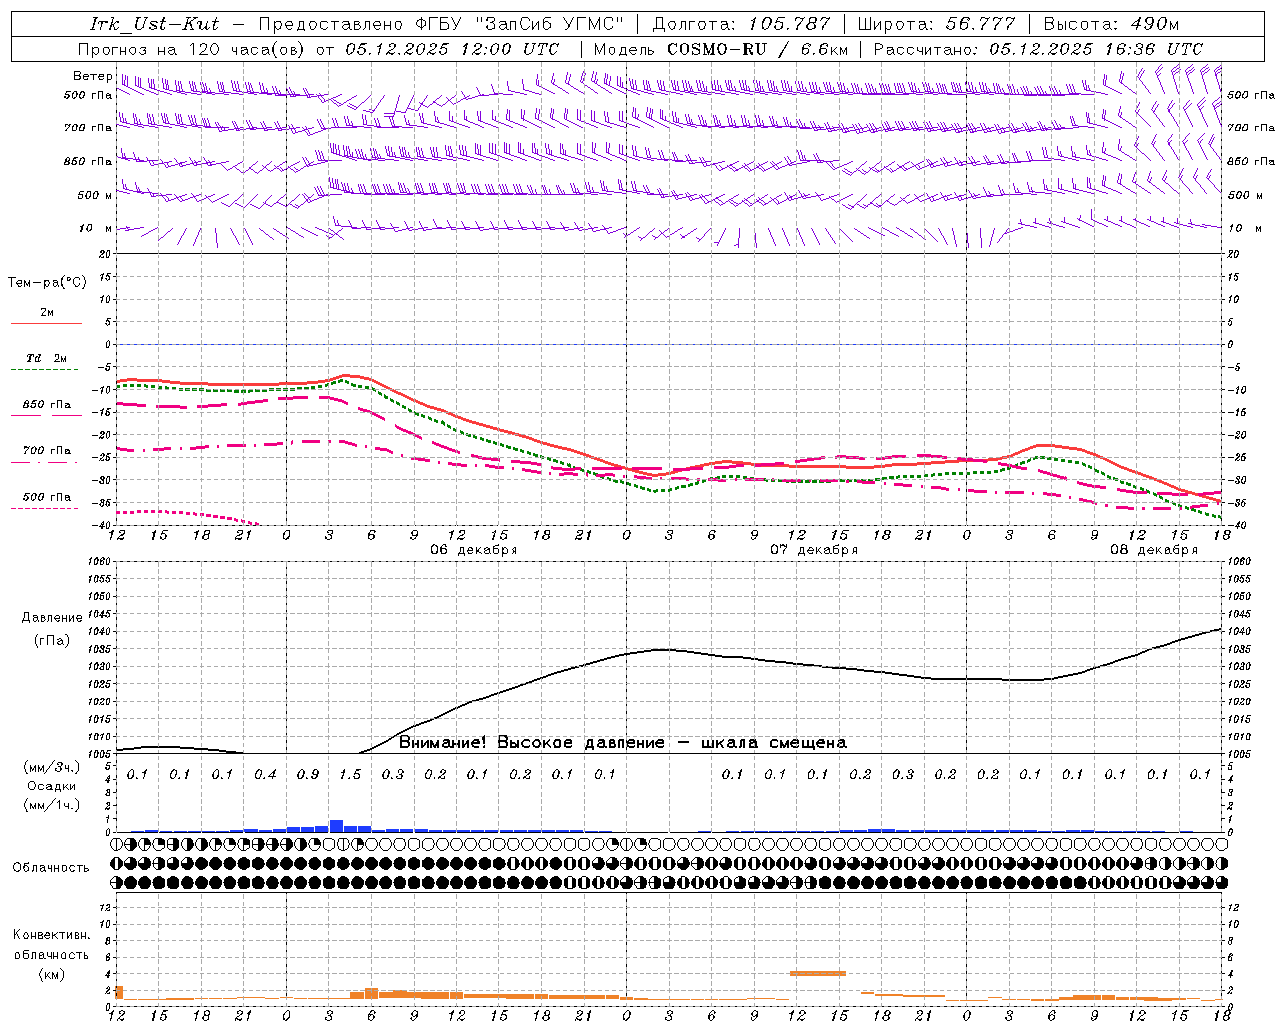Click the peak precipitation value "1.5"
This screenshot has width=1280, height=1024.
coord(350,775)
